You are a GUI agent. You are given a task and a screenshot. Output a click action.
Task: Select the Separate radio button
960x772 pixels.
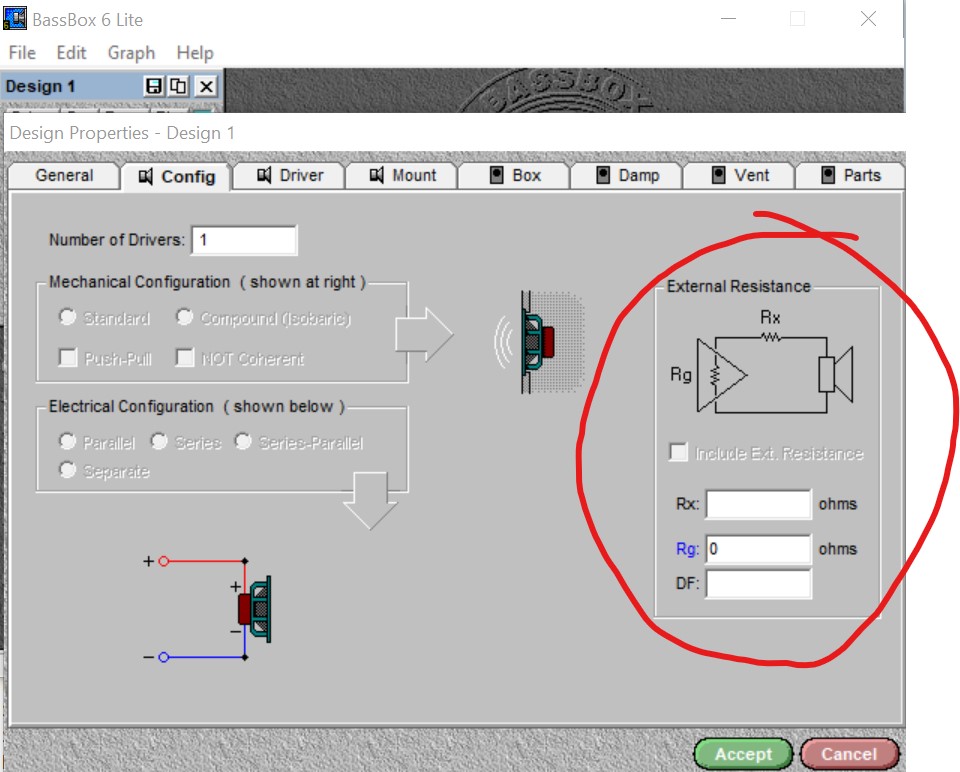(67, 470)
